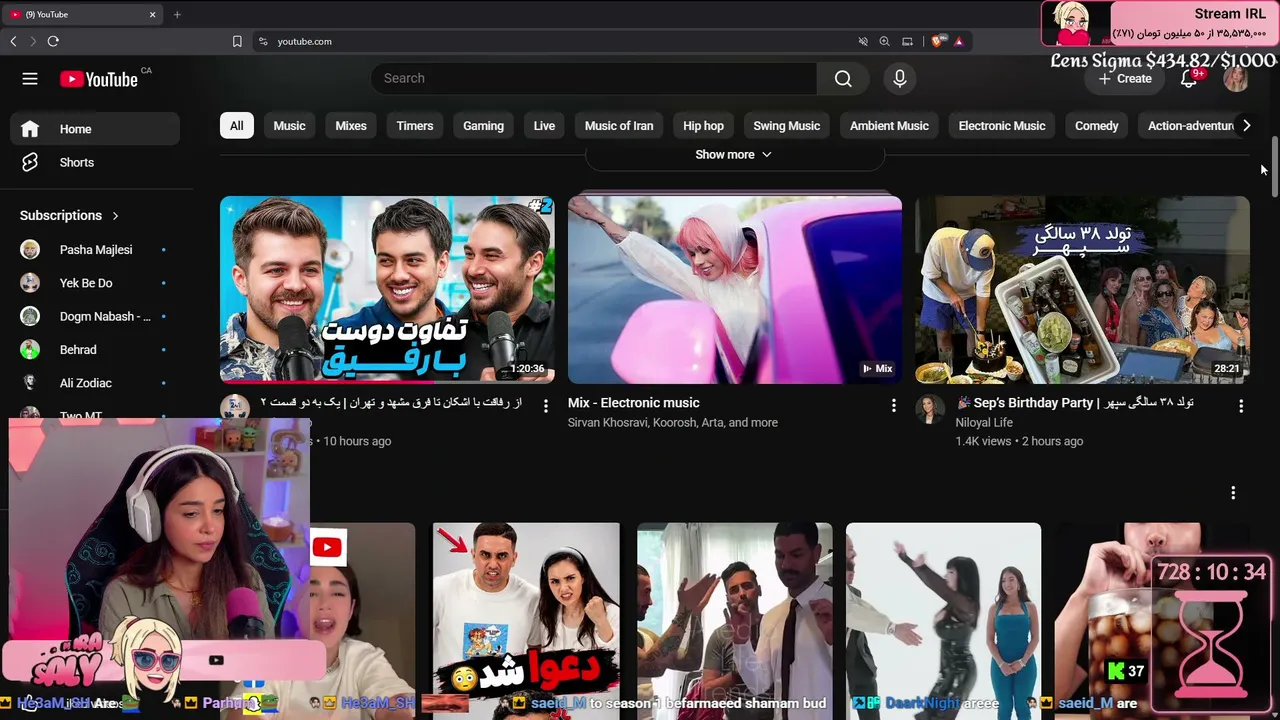Filter by the Music chip

click(289, 126)
